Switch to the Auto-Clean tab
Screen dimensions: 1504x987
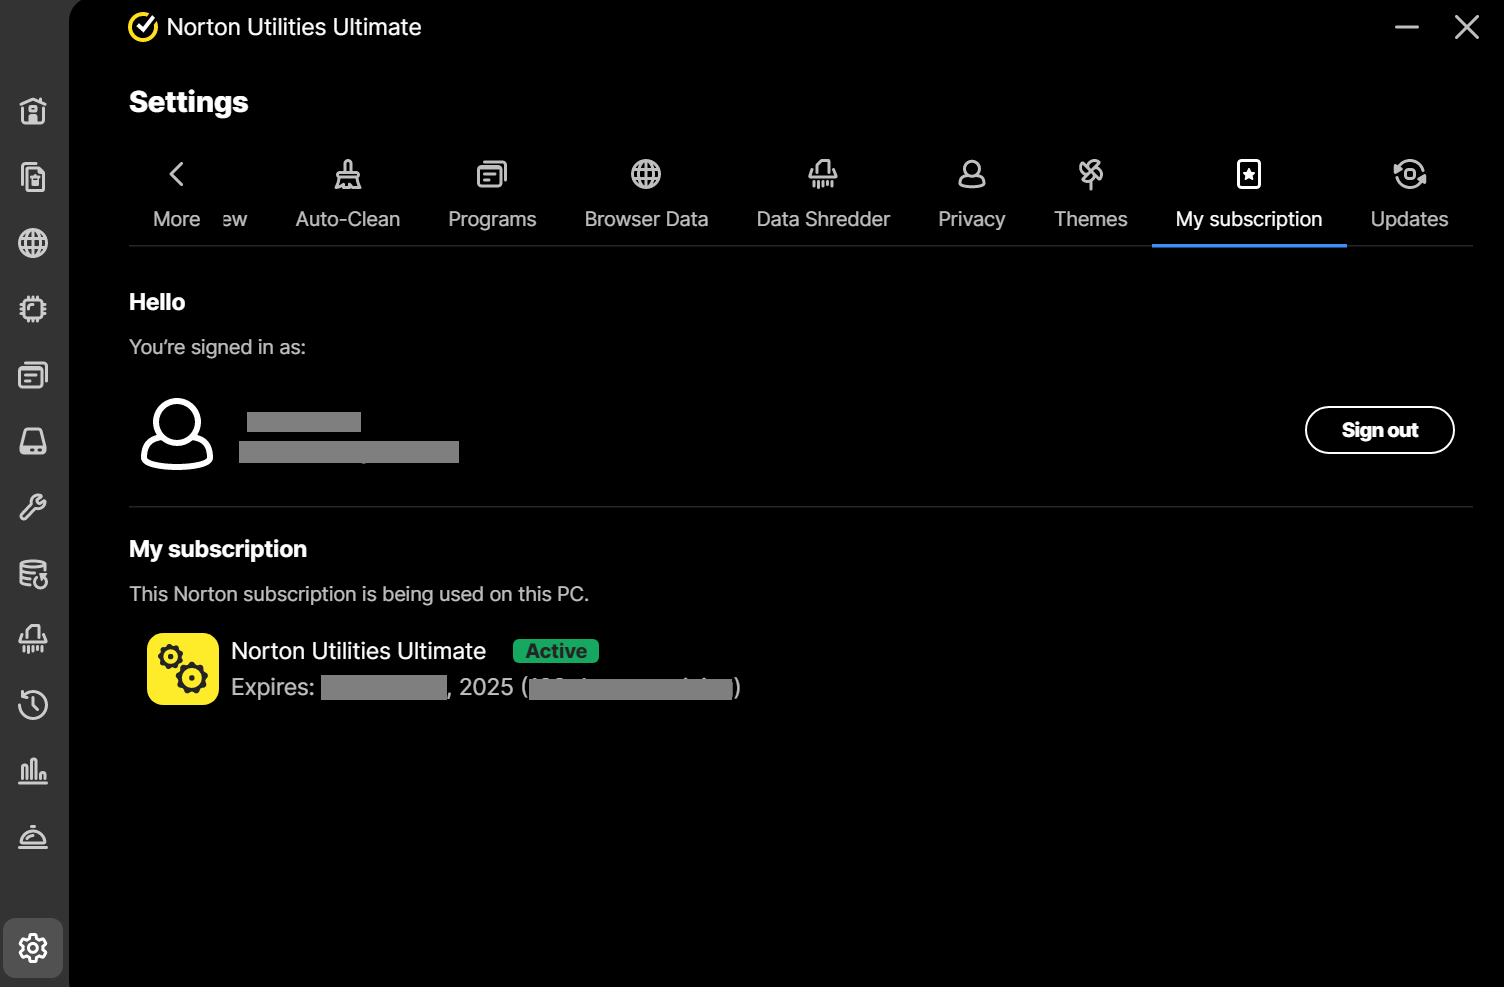(348, 196)
